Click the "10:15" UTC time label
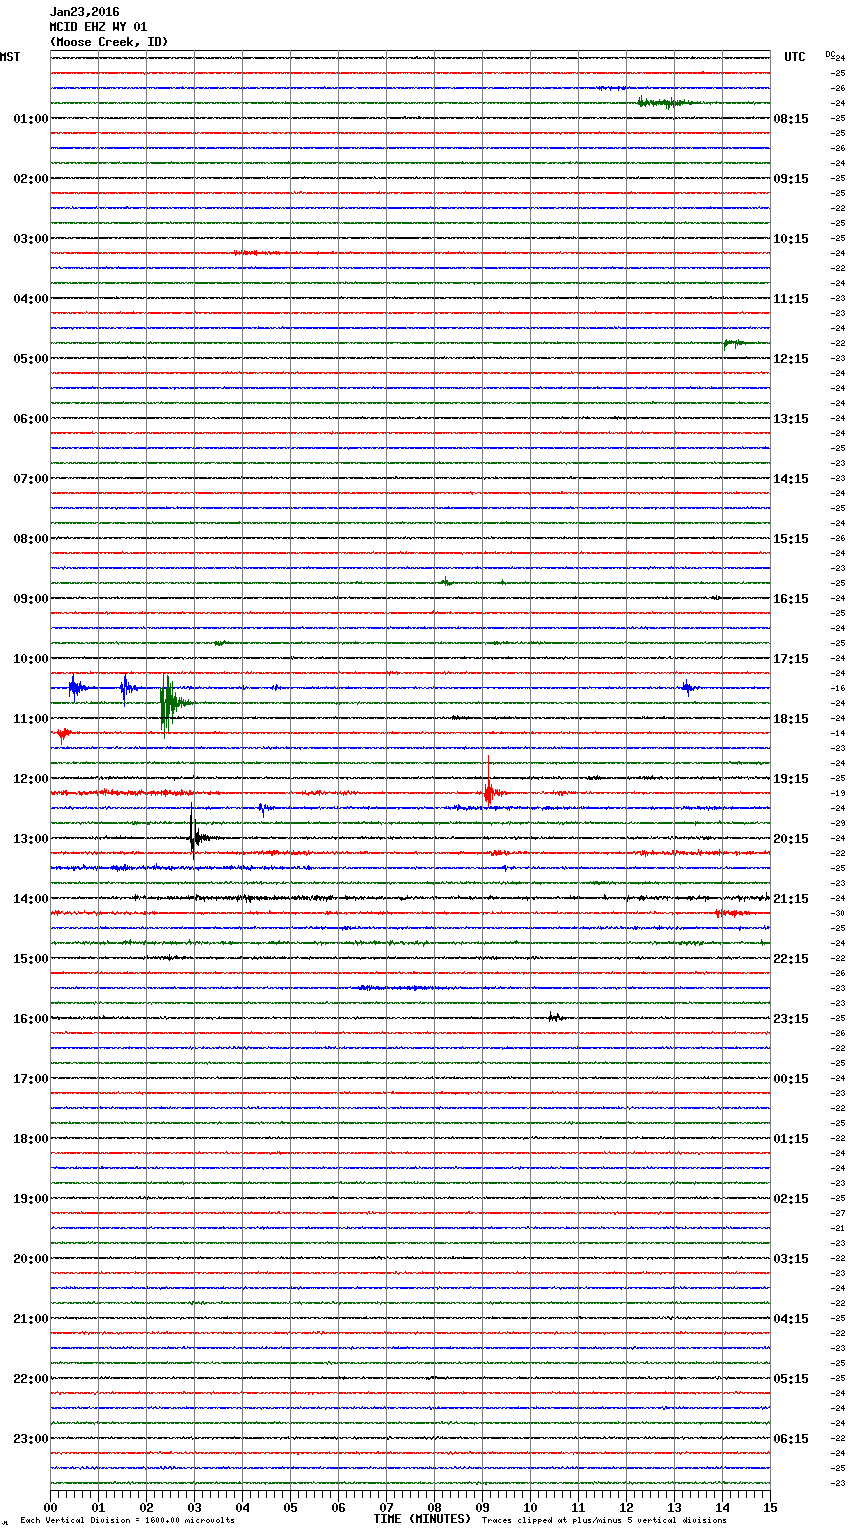The width and height of the screenshot is (850, 1534). pyautogui.click(x=791, y=239)
